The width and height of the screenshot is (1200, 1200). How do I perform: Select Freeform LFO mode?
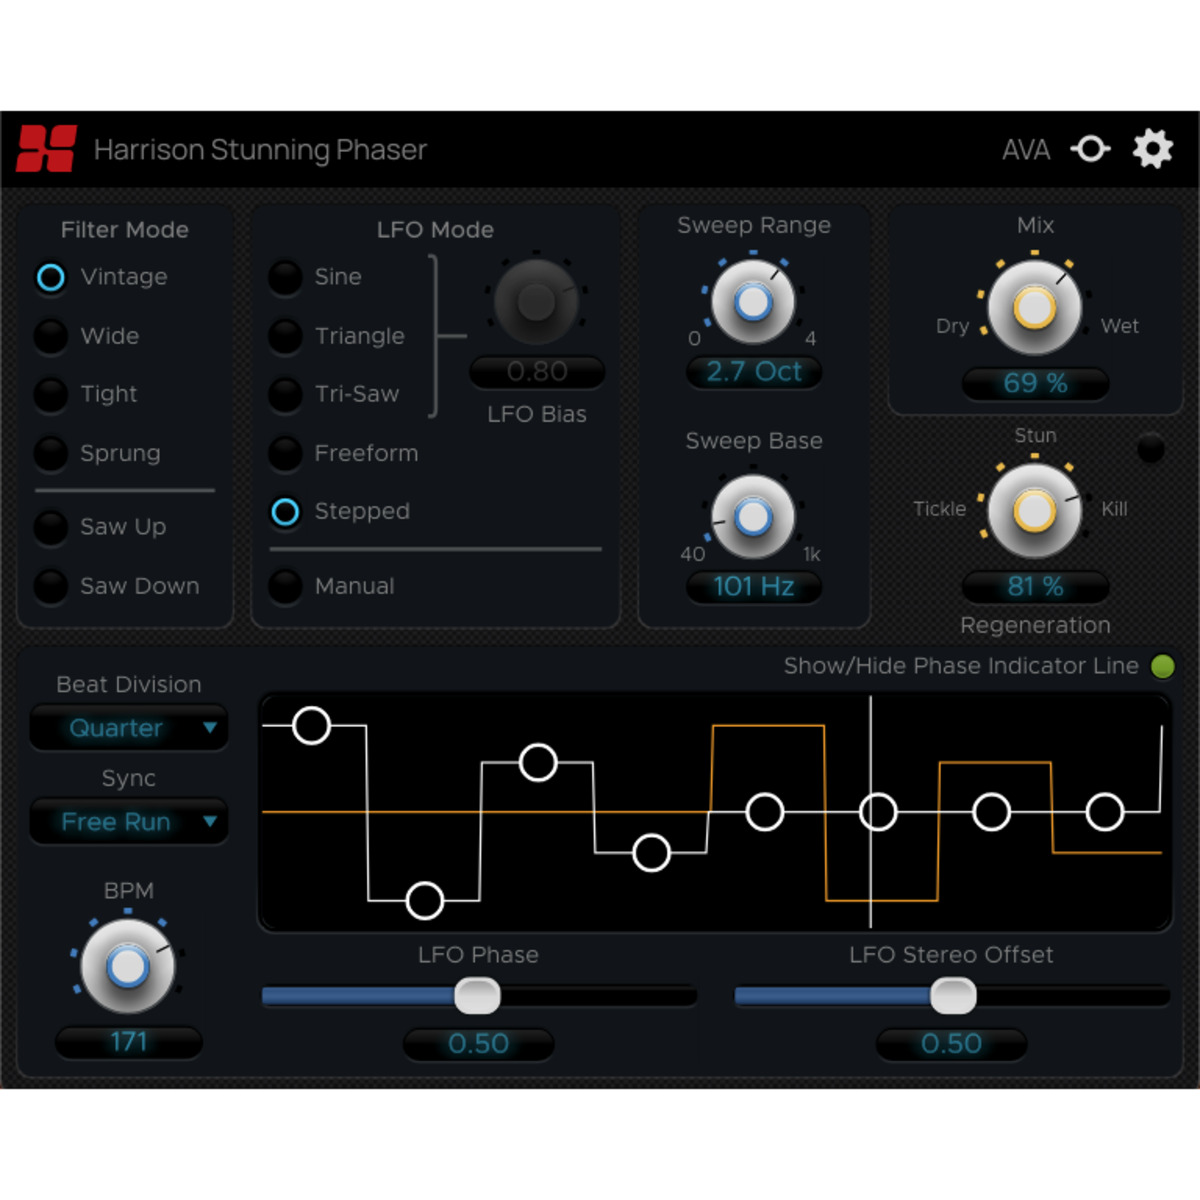click(x=285, y=453)
